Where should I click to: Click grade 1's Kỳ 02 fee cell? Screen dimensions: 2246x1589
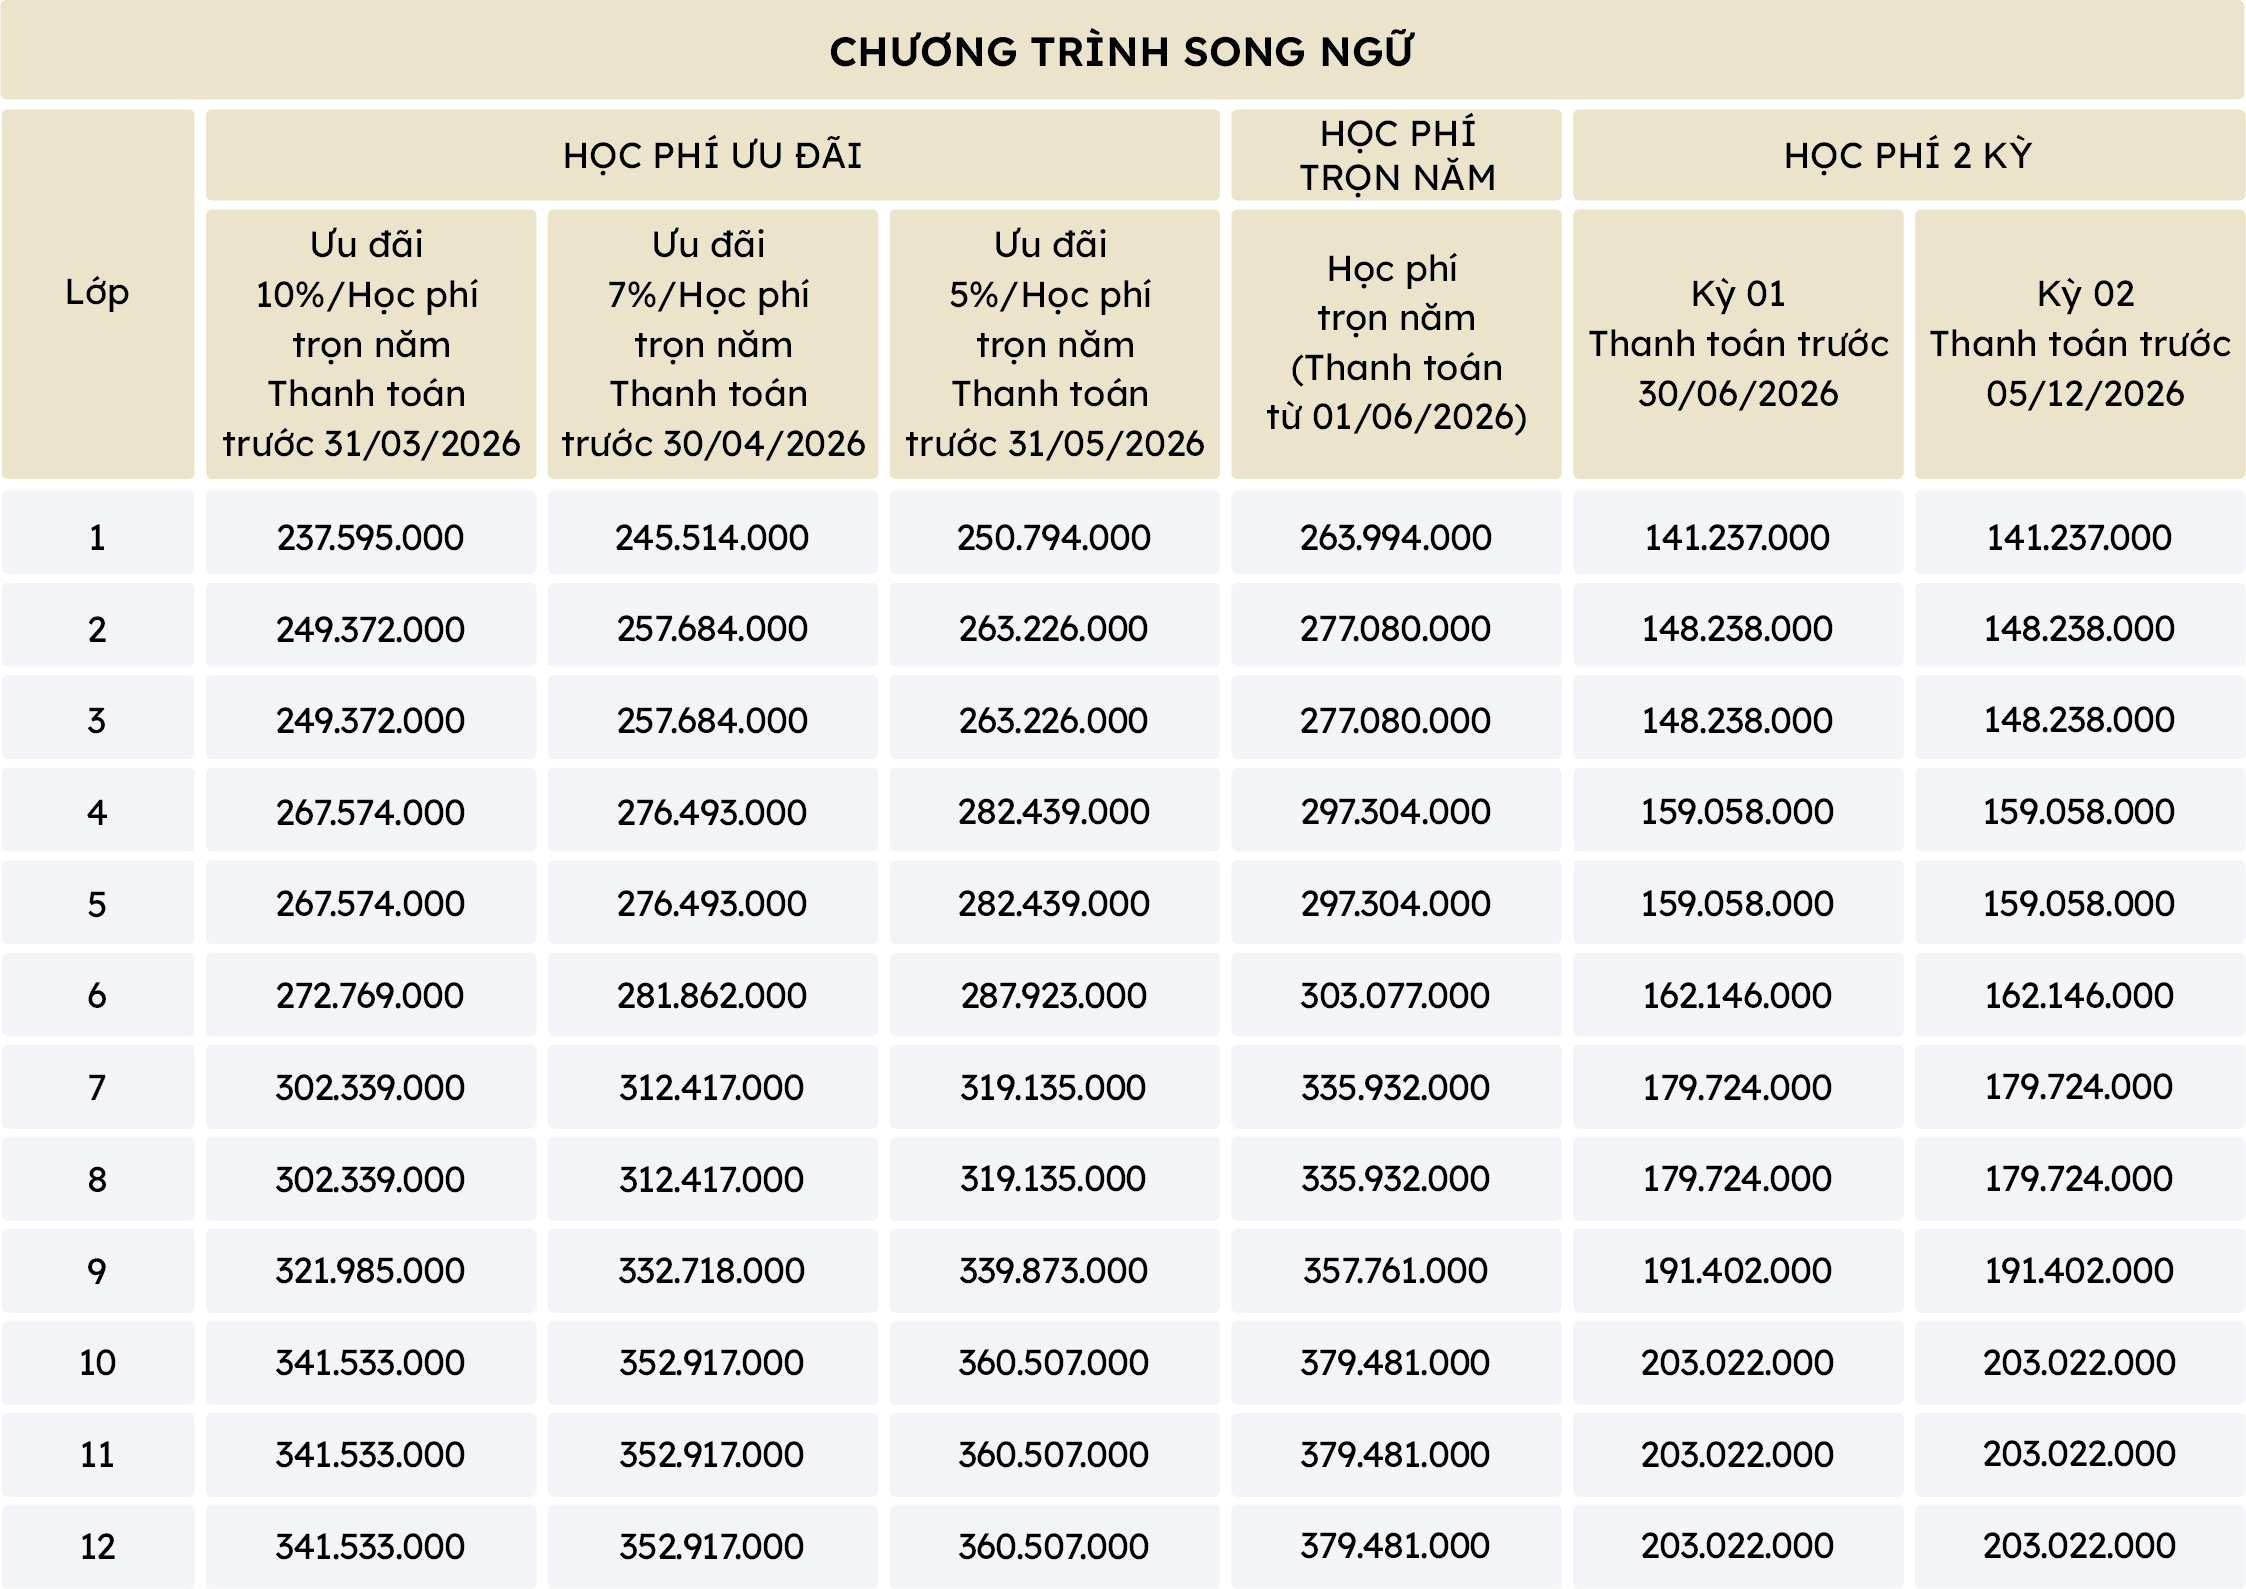pyautogui.click(x=2080, y=538)
